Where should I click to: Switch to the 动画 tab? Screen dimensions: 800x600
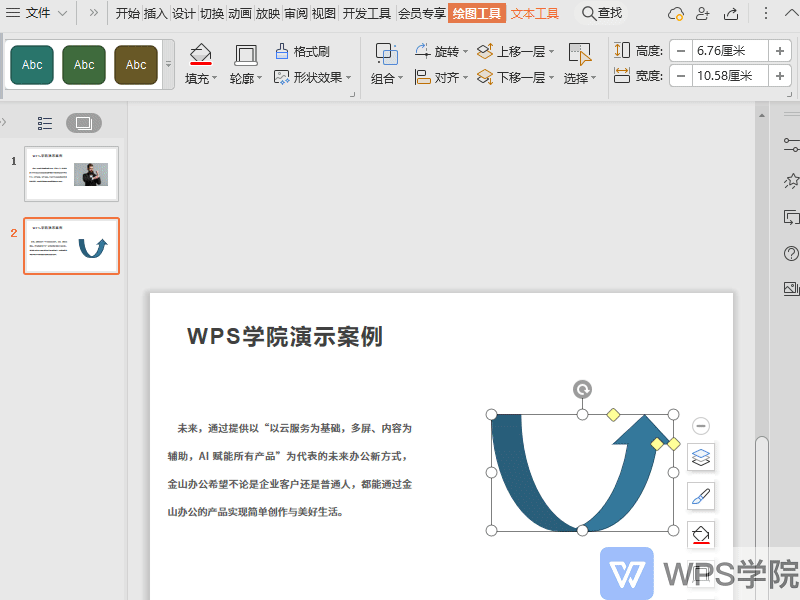pos(240,13)
